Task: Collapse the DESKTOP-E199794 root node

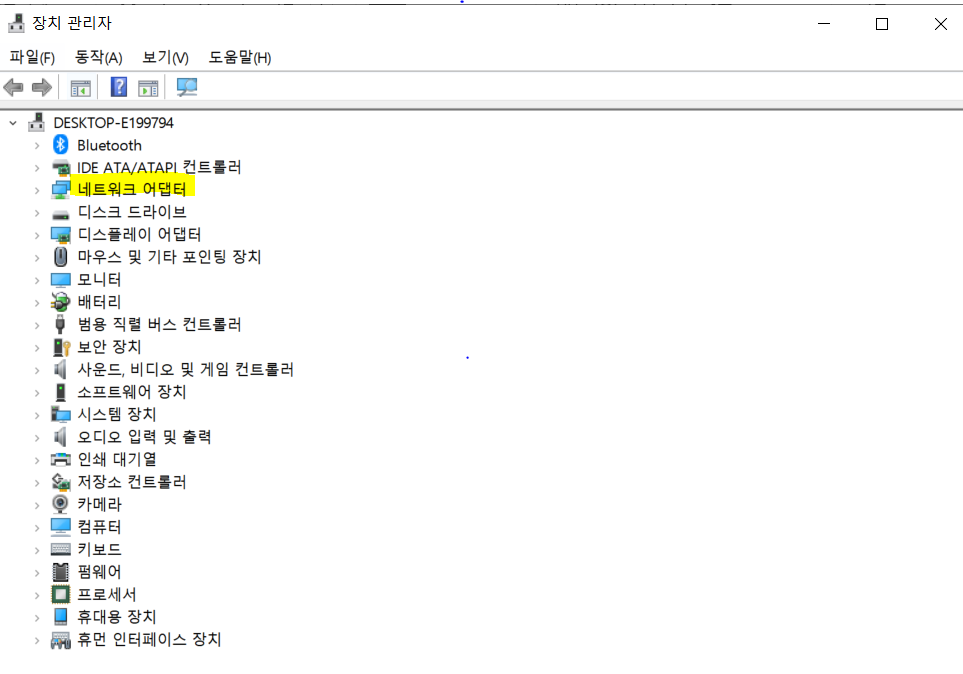Action: pyautogui.click(x=13, y=123)
